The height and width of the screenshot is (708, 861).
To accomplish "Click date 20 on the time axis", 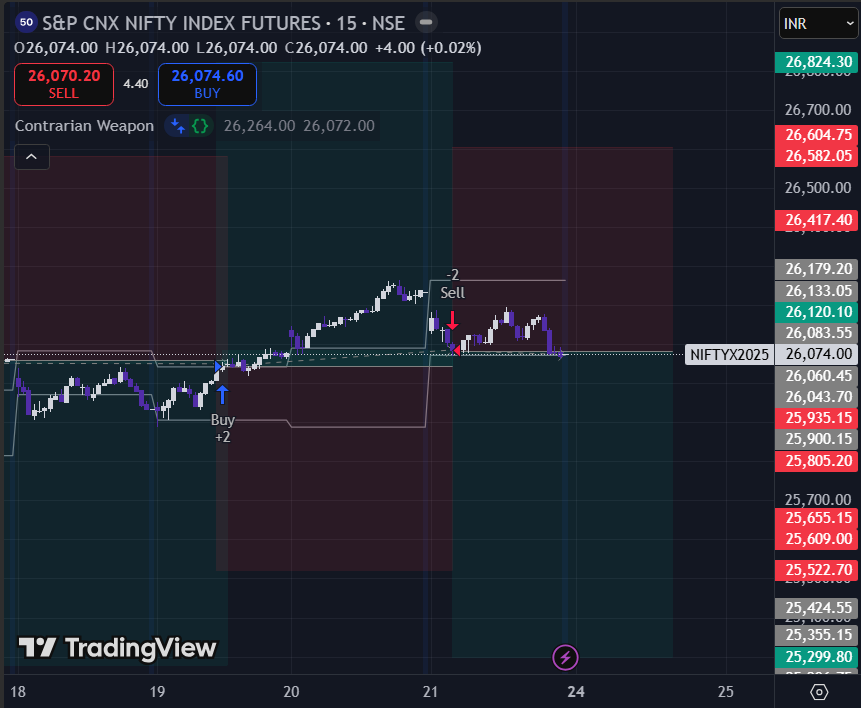I will tap(291, 692).
